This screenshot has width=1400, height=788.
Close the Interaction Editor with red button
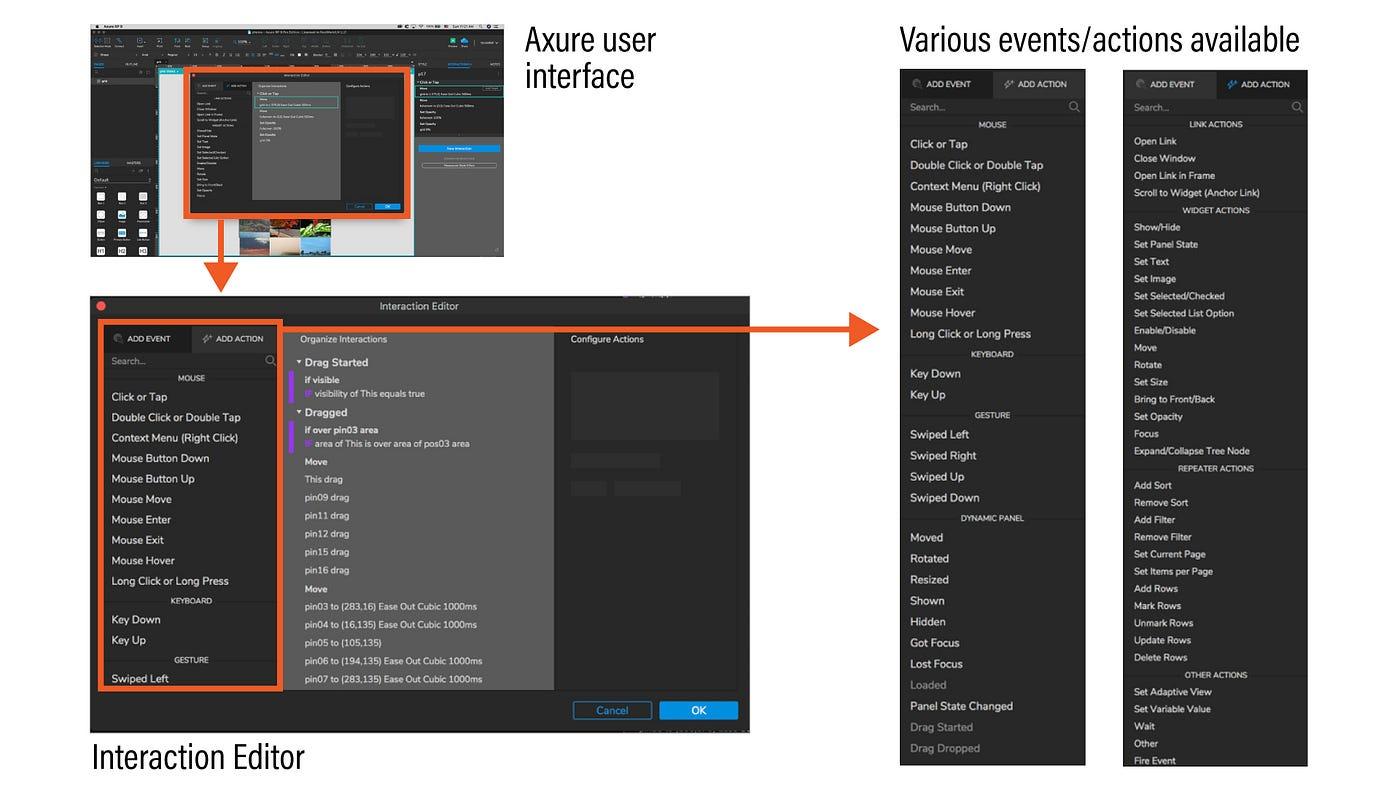point(100,306)
